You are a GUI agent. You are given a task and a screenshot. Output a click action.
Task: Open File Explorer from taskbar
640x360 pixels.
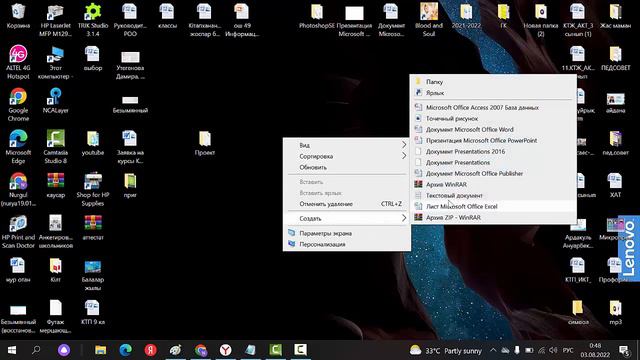point(100,350)
